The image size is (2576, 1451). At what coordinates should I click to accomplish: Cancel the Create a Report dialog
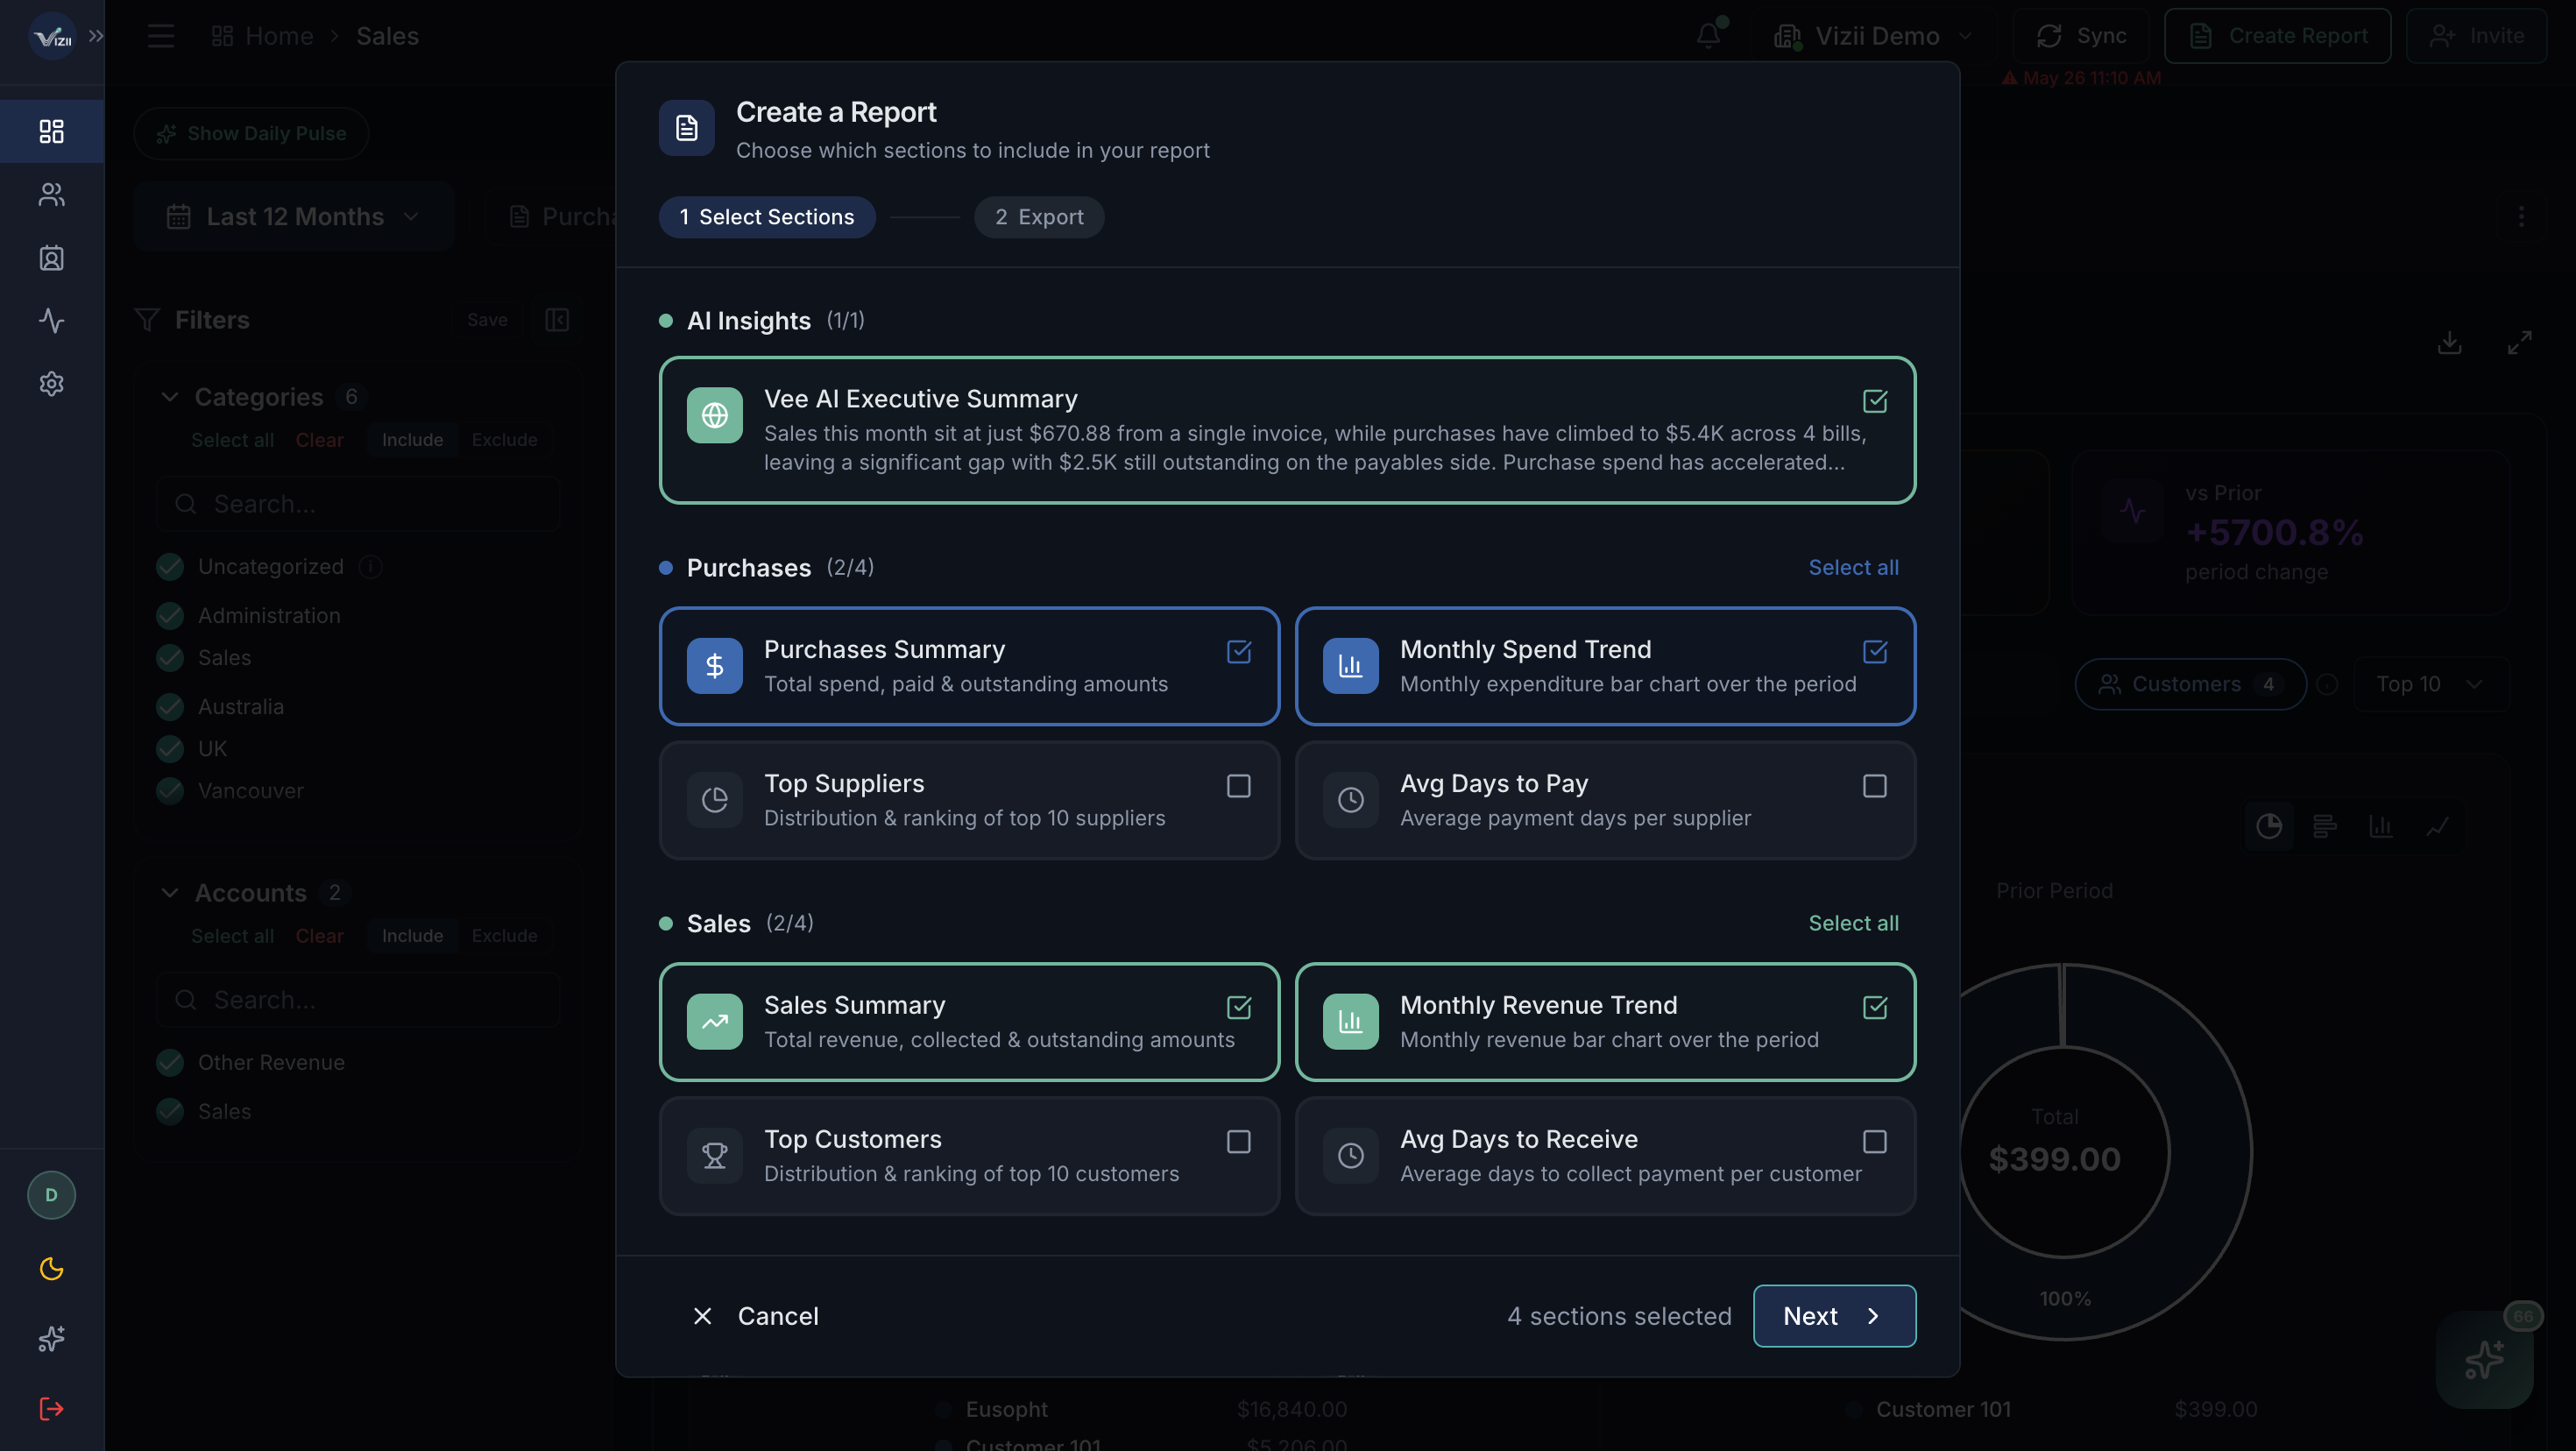tap(756, 1316)
